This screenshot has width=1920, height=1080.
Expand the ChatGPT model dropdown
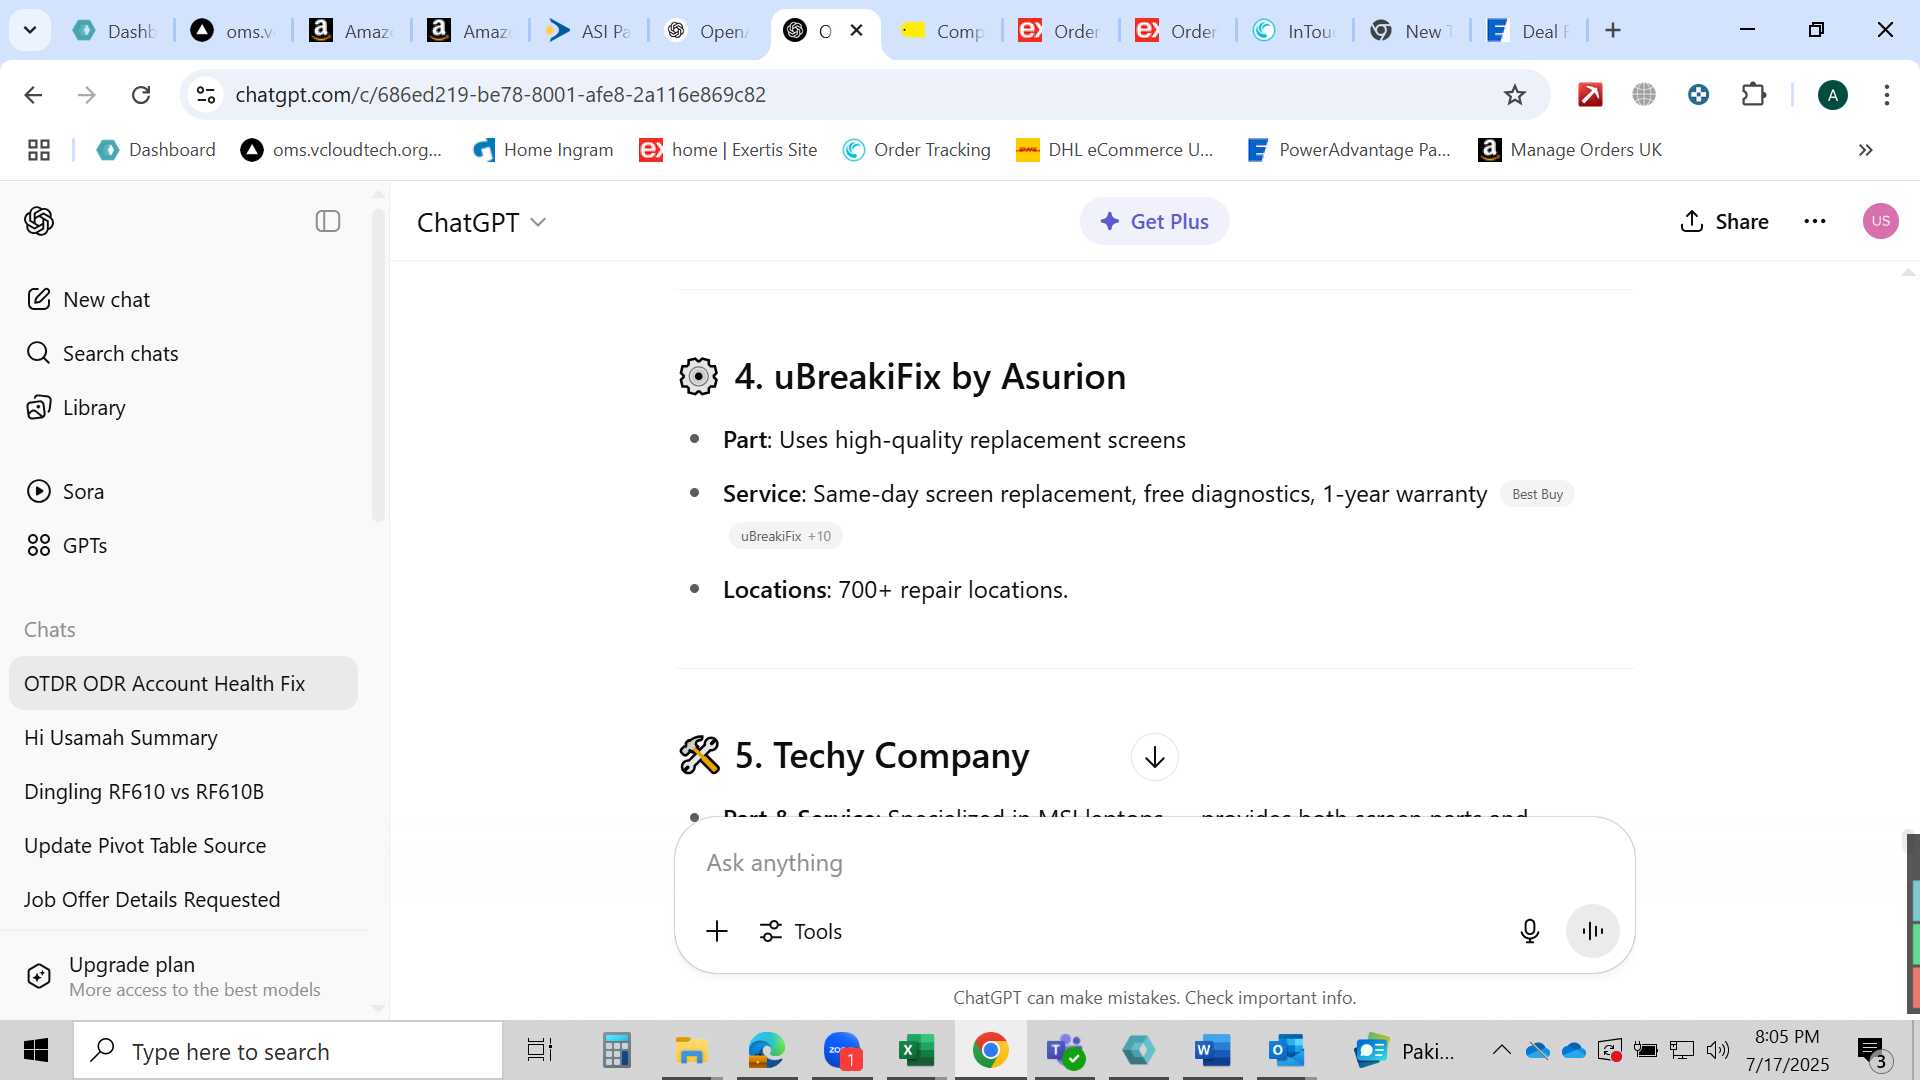(x=482, y=222)
